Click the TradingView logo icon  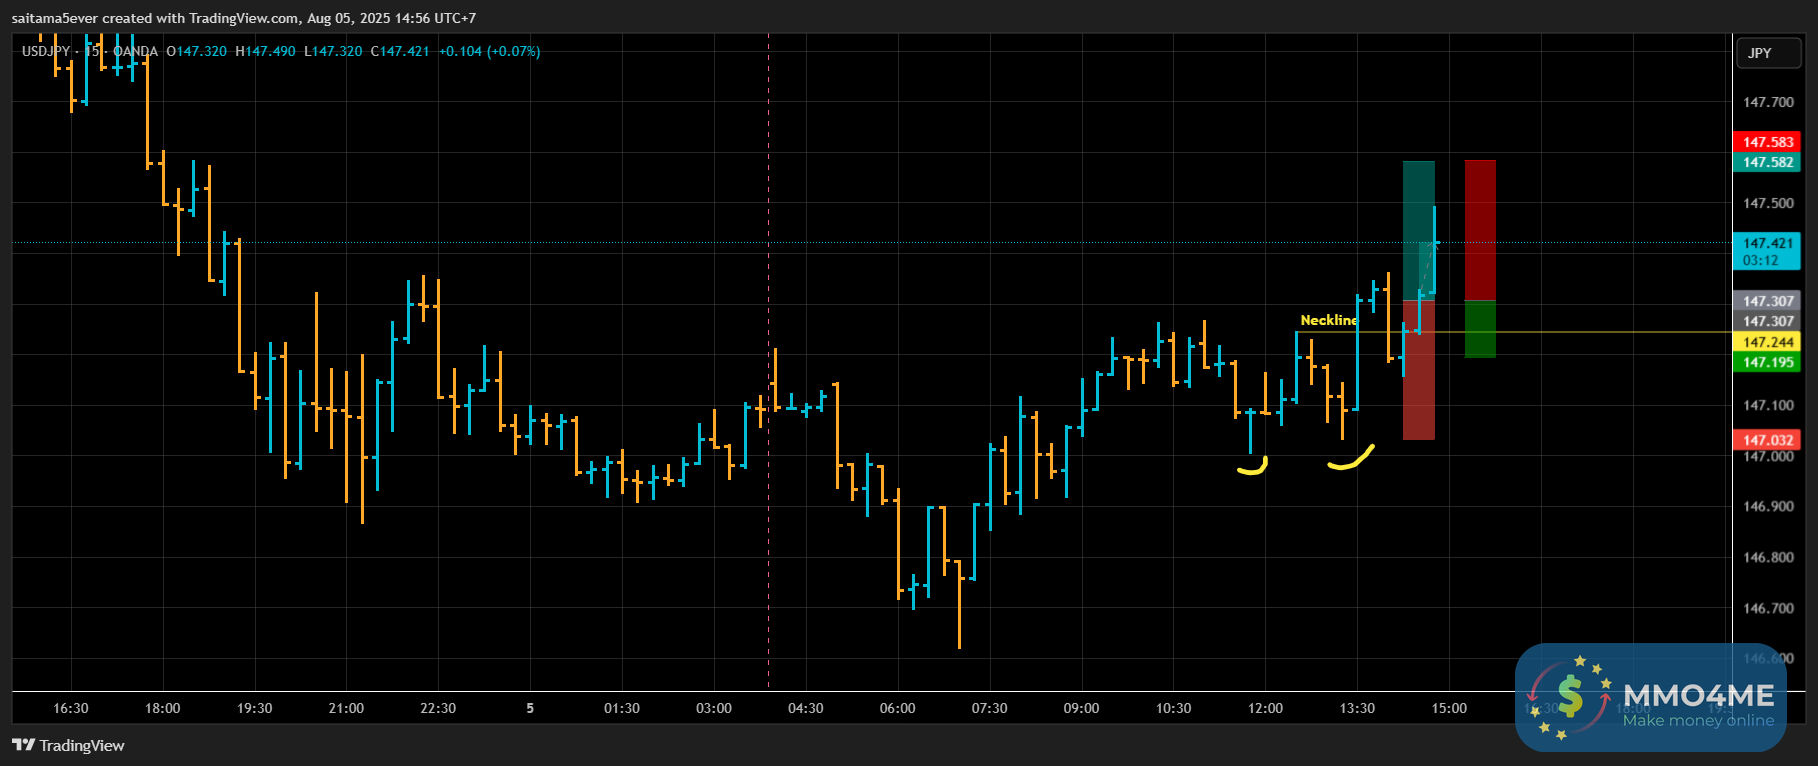23,745
